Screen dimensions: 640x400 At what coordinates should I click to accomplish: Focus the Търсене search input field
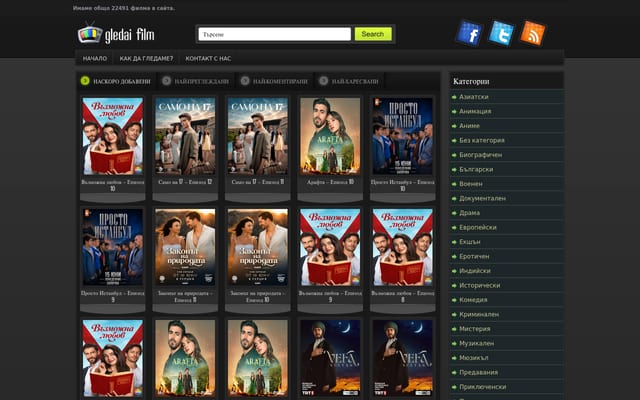click(x=274, y=34)
